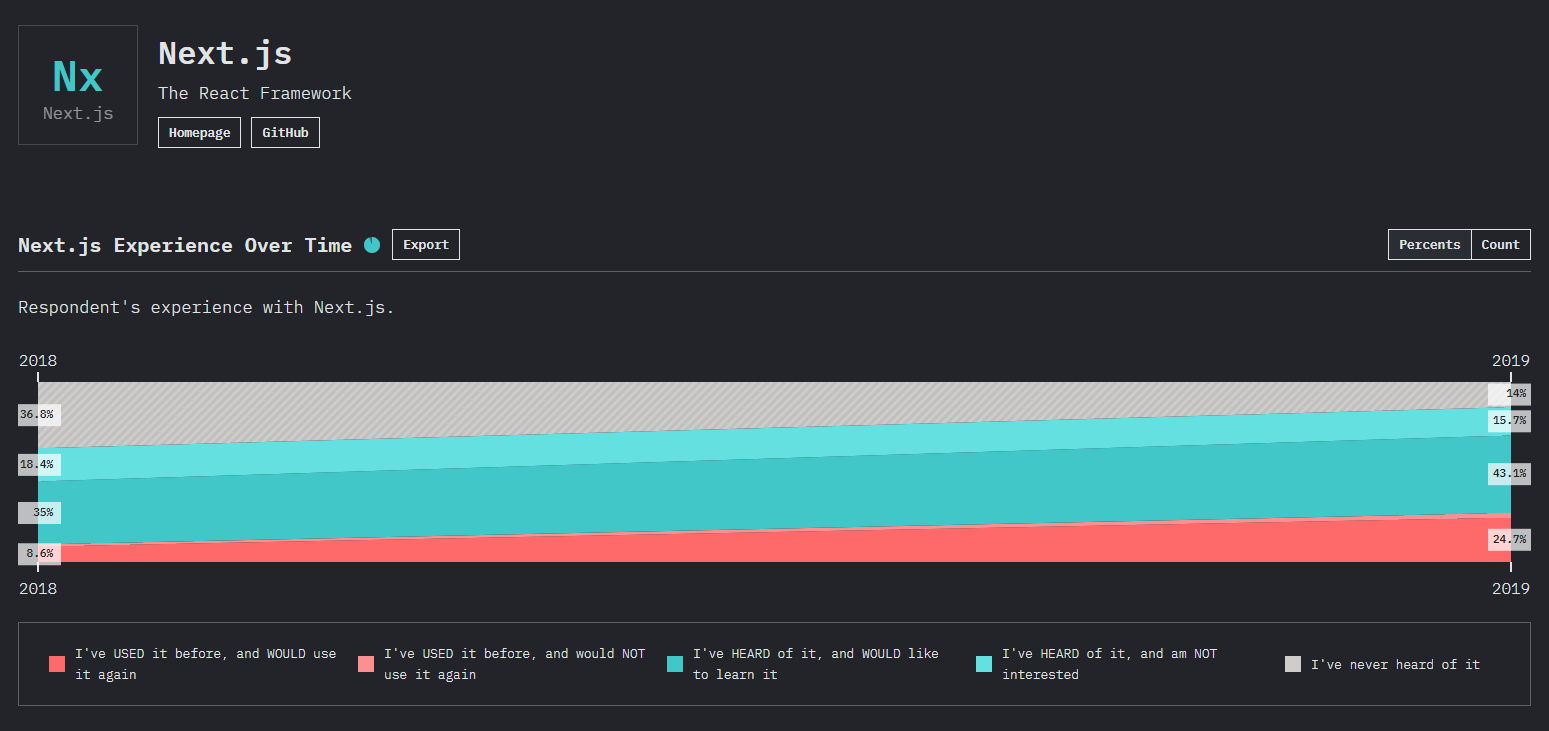Click the pink 'would NOT use it again' legend swatch
Screen dimensions: 1549x731
pyautogui.click(x=366, y=664)
